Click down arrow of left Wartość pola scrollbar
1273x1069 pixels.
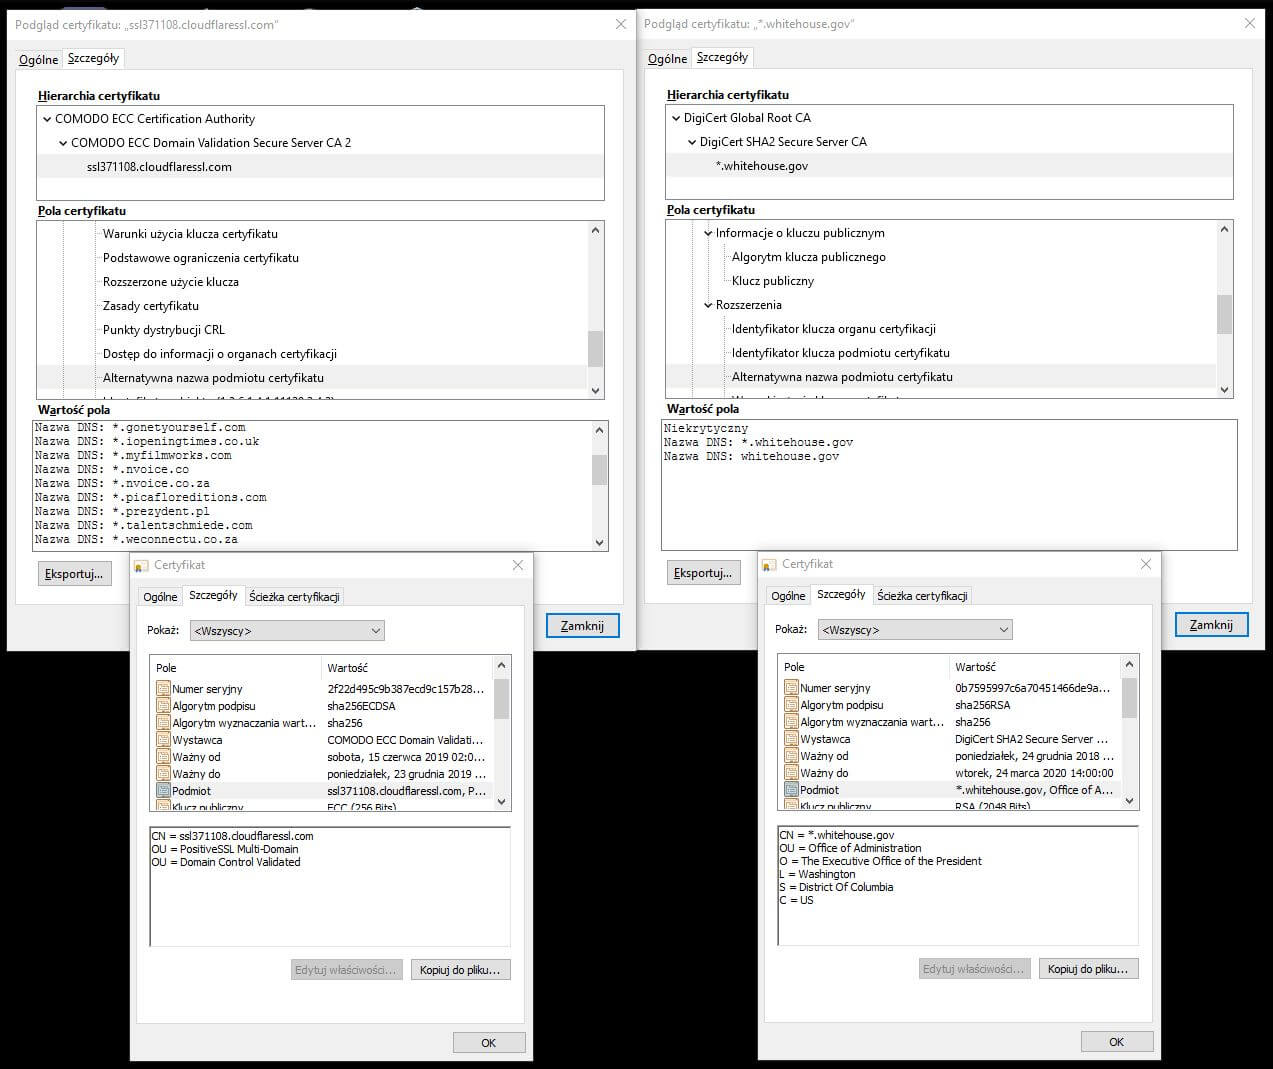pyautogui.click(x=600, y=543)
